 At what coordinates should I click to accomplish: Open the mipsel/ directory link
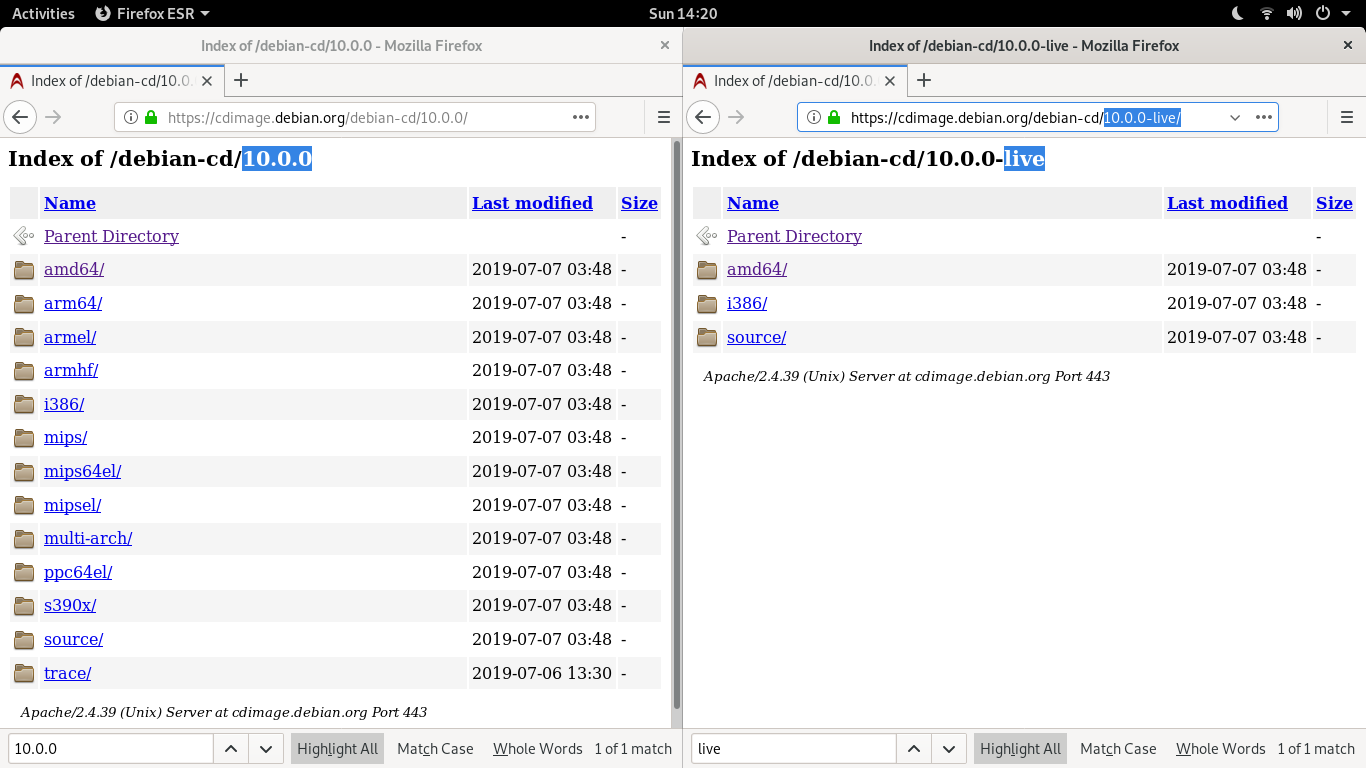coord(72,505)
